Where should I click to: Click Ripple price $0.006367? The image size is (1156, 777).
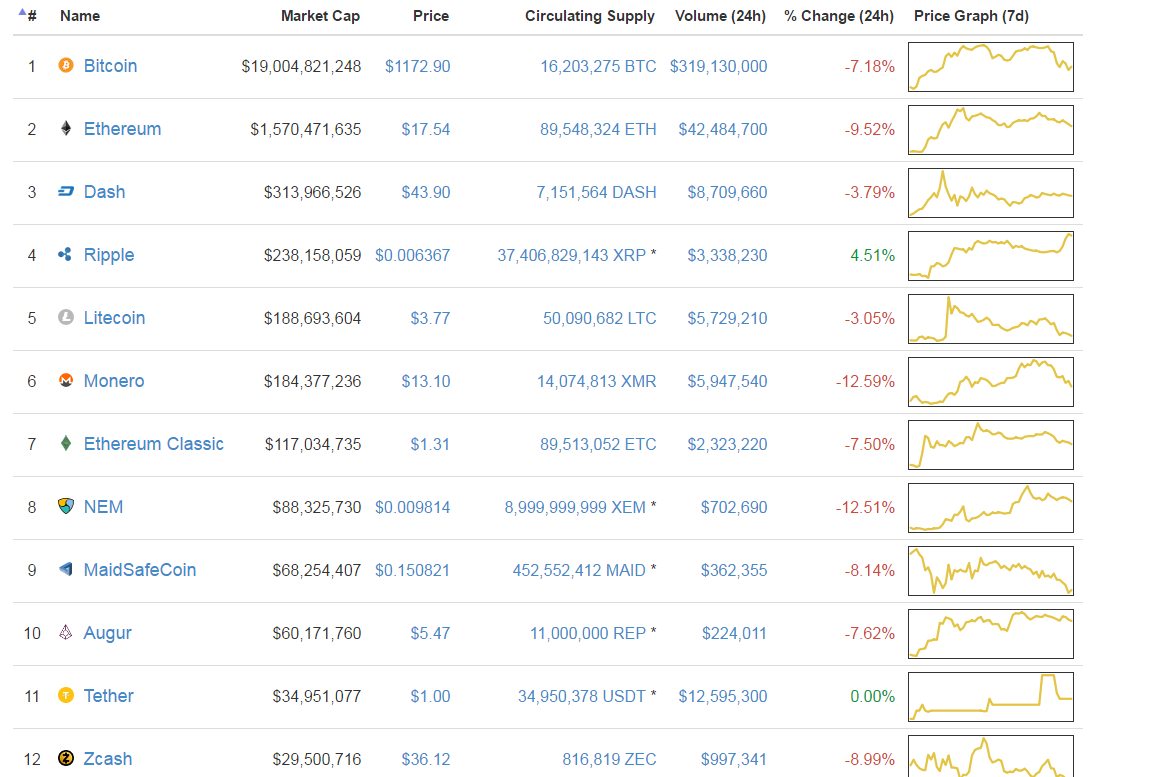coord(412,255)
